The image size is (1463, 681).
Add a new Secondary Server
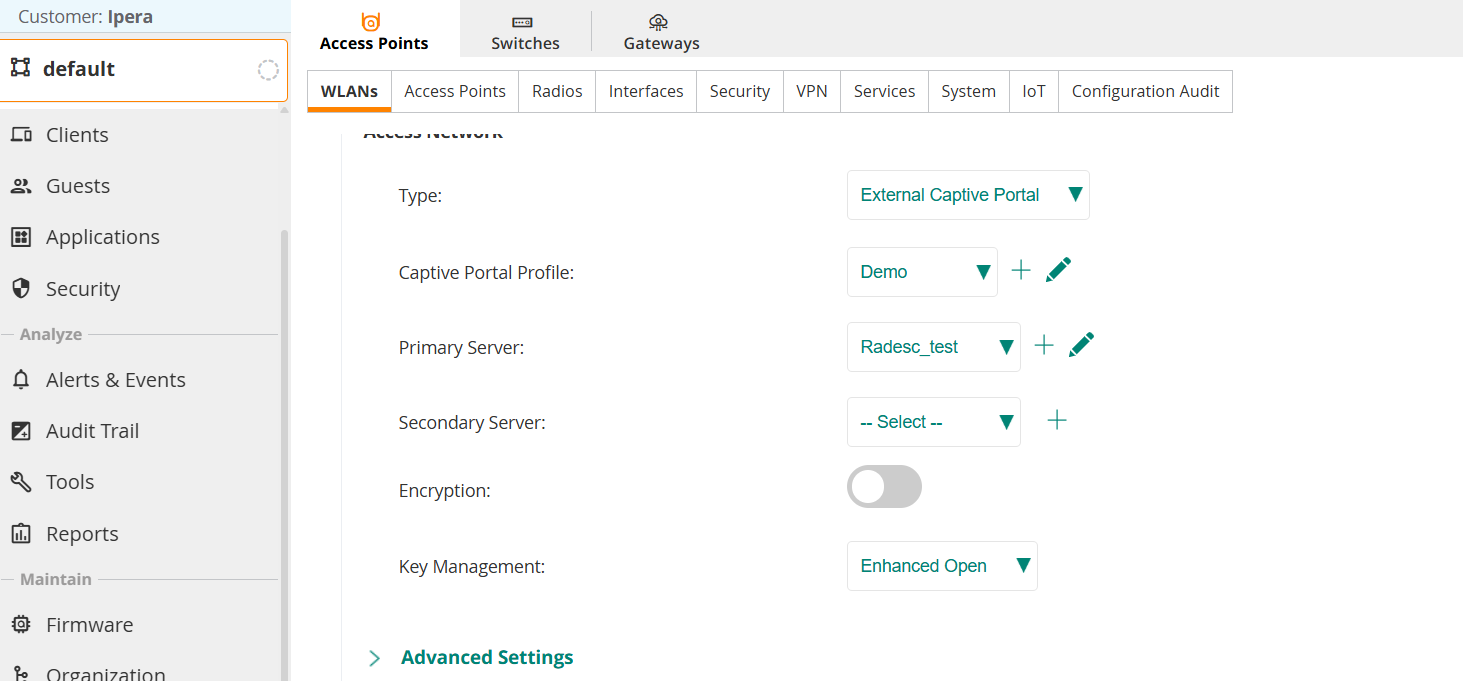pos(1056,421)
